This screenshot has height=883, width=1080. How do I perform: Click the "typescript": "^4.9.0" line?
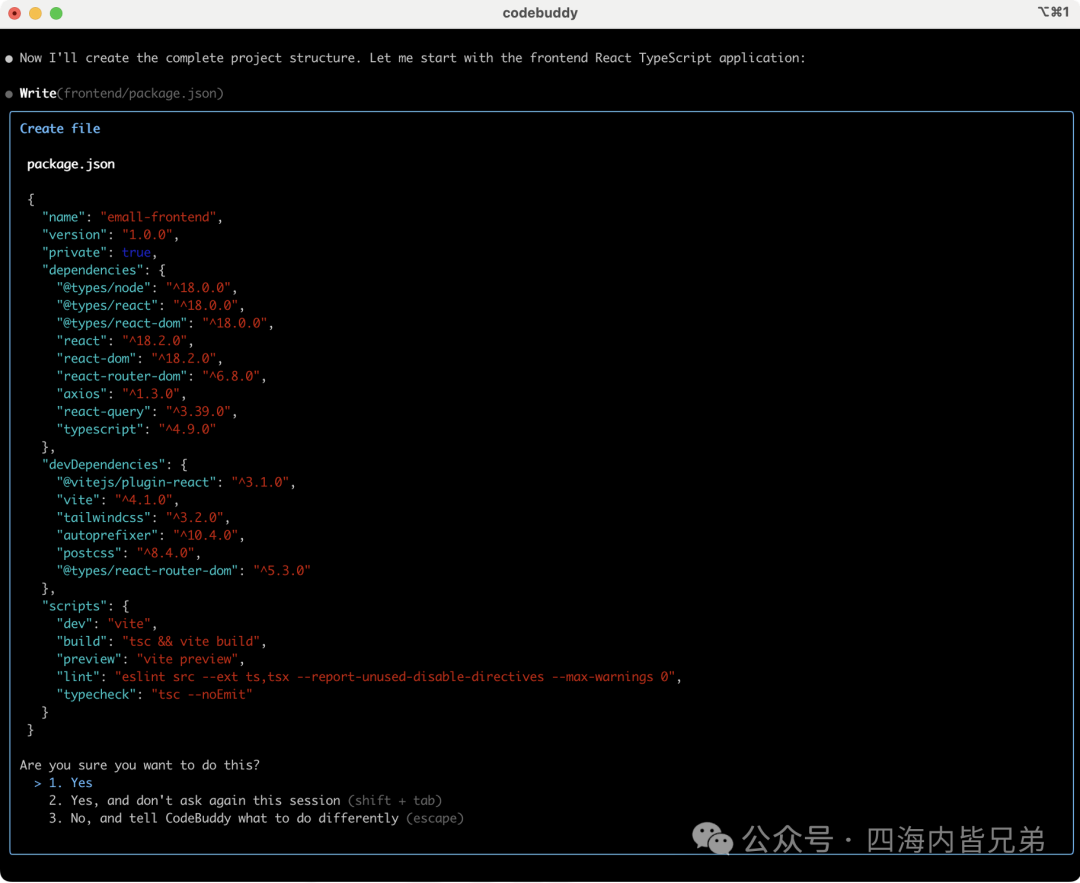(x=136, y=430)
